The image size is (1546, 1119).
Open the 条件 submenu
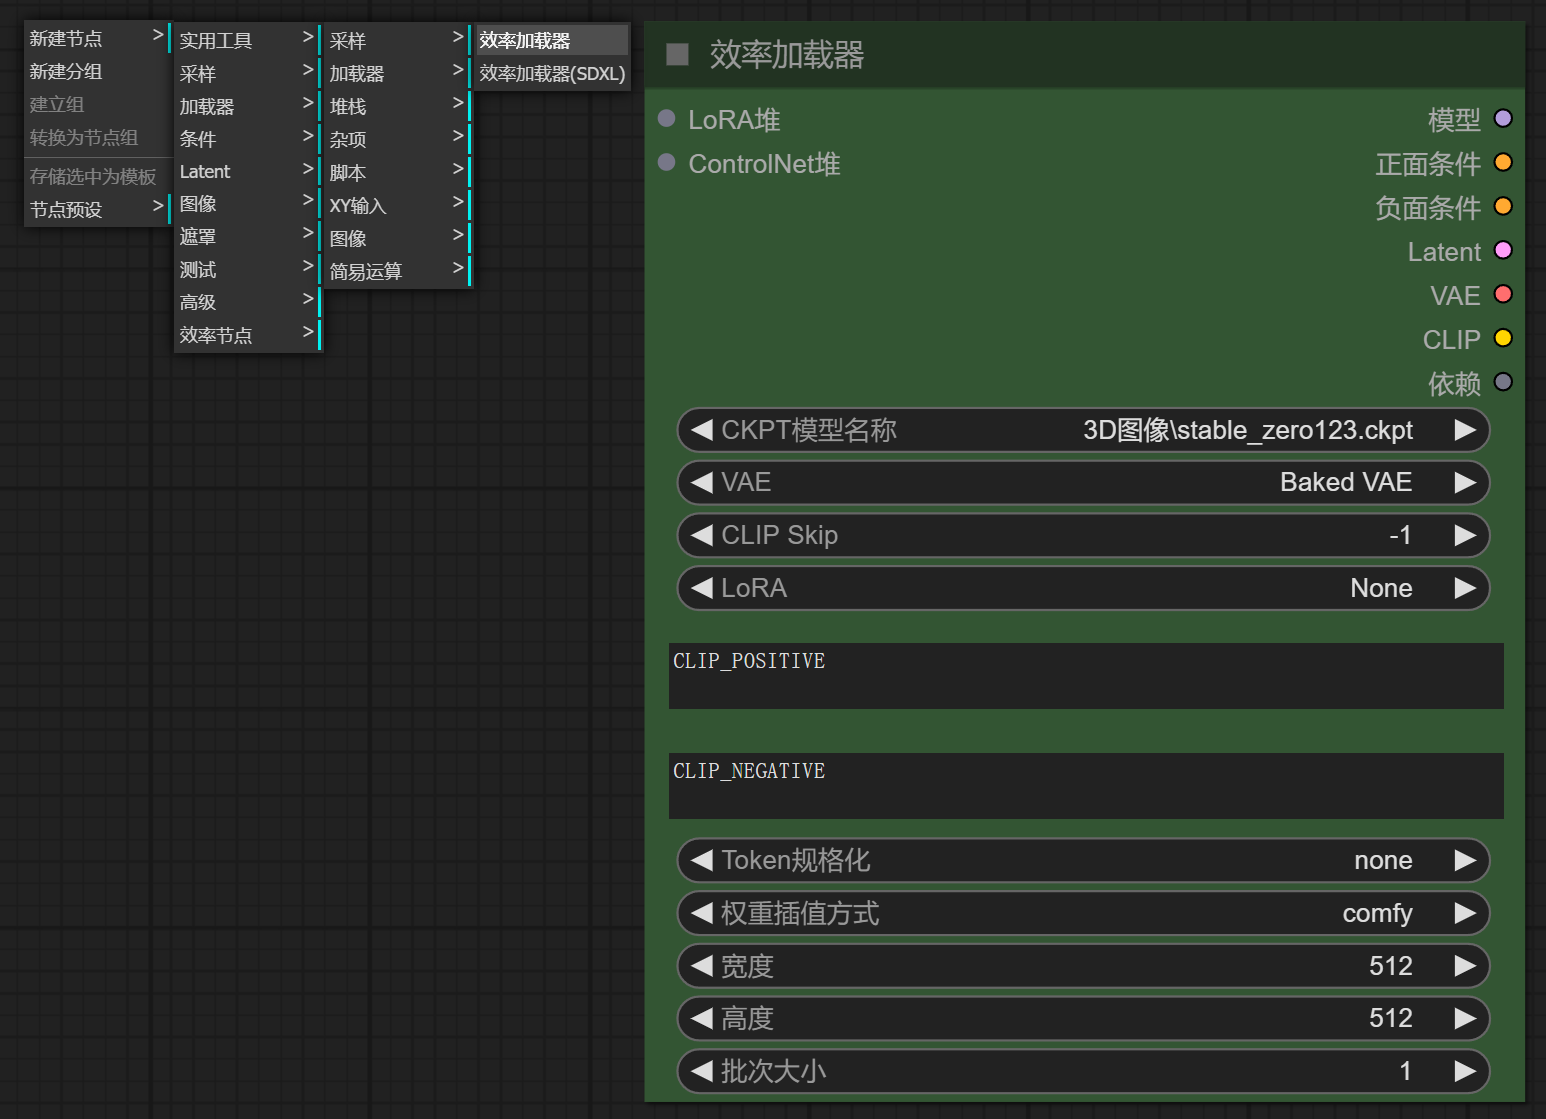point(247,139)
